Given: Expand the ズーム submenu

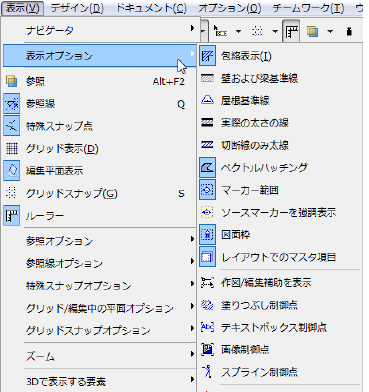Looking at the screenshot, I should coord(99,356).
